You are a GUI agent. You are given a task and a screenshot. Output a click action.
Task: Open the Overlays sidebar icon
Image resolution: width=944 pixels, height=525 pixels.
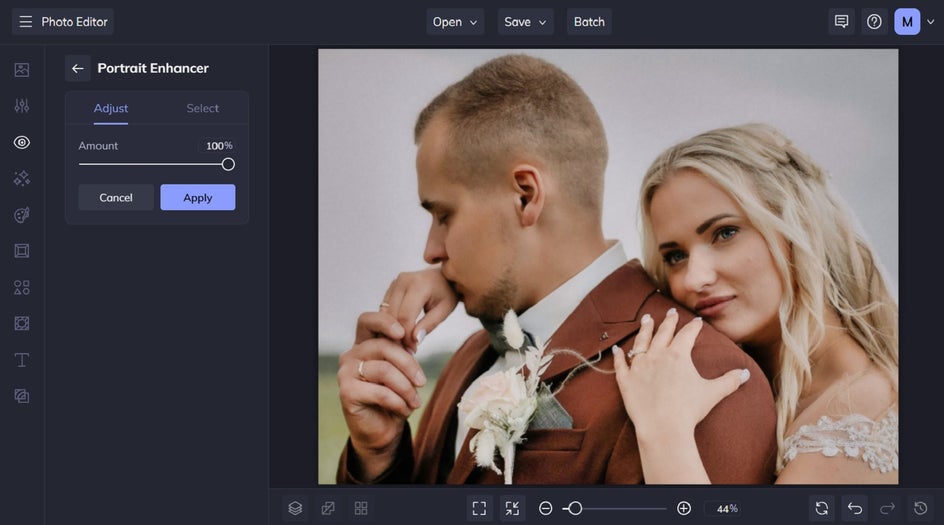pyautogui.click(x=22, y=323)
